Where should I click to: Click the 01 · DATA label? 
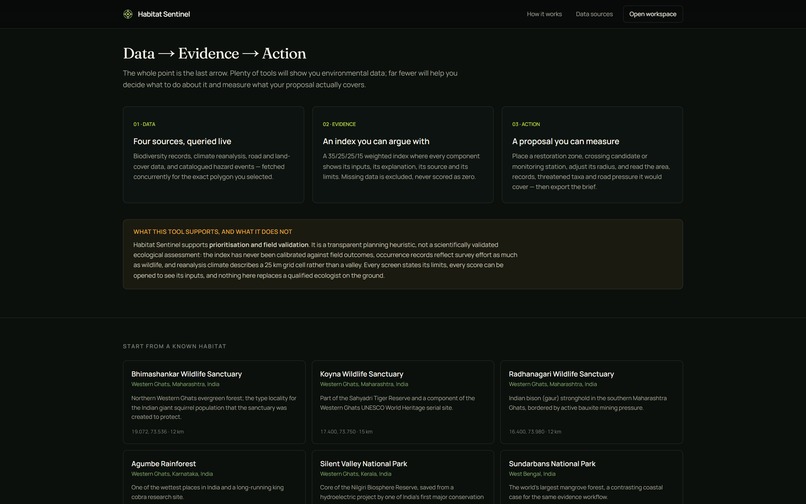point(144,124)
